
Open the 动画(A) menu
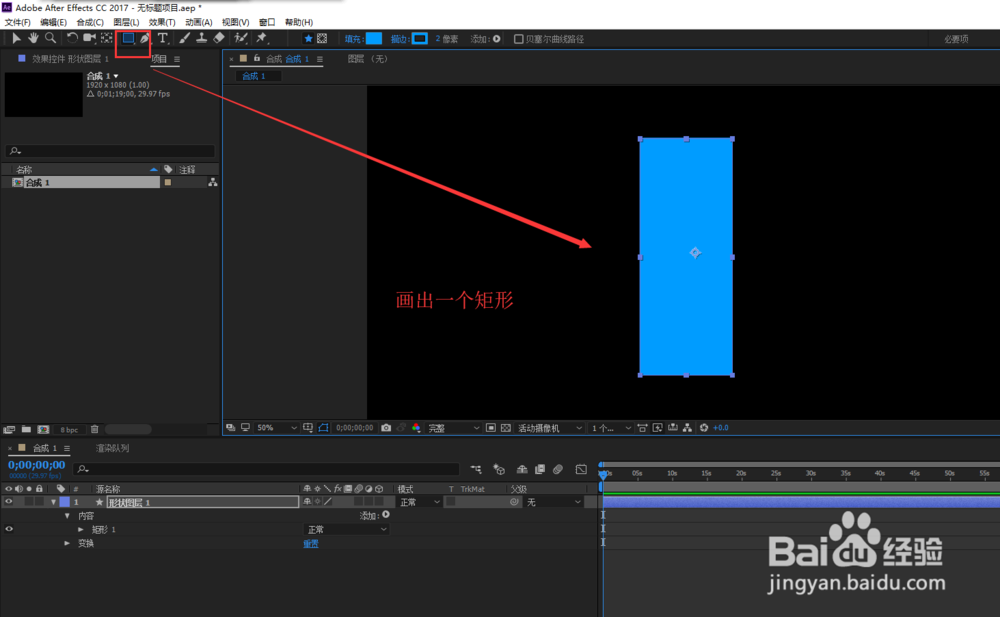(x=198, y=22)
